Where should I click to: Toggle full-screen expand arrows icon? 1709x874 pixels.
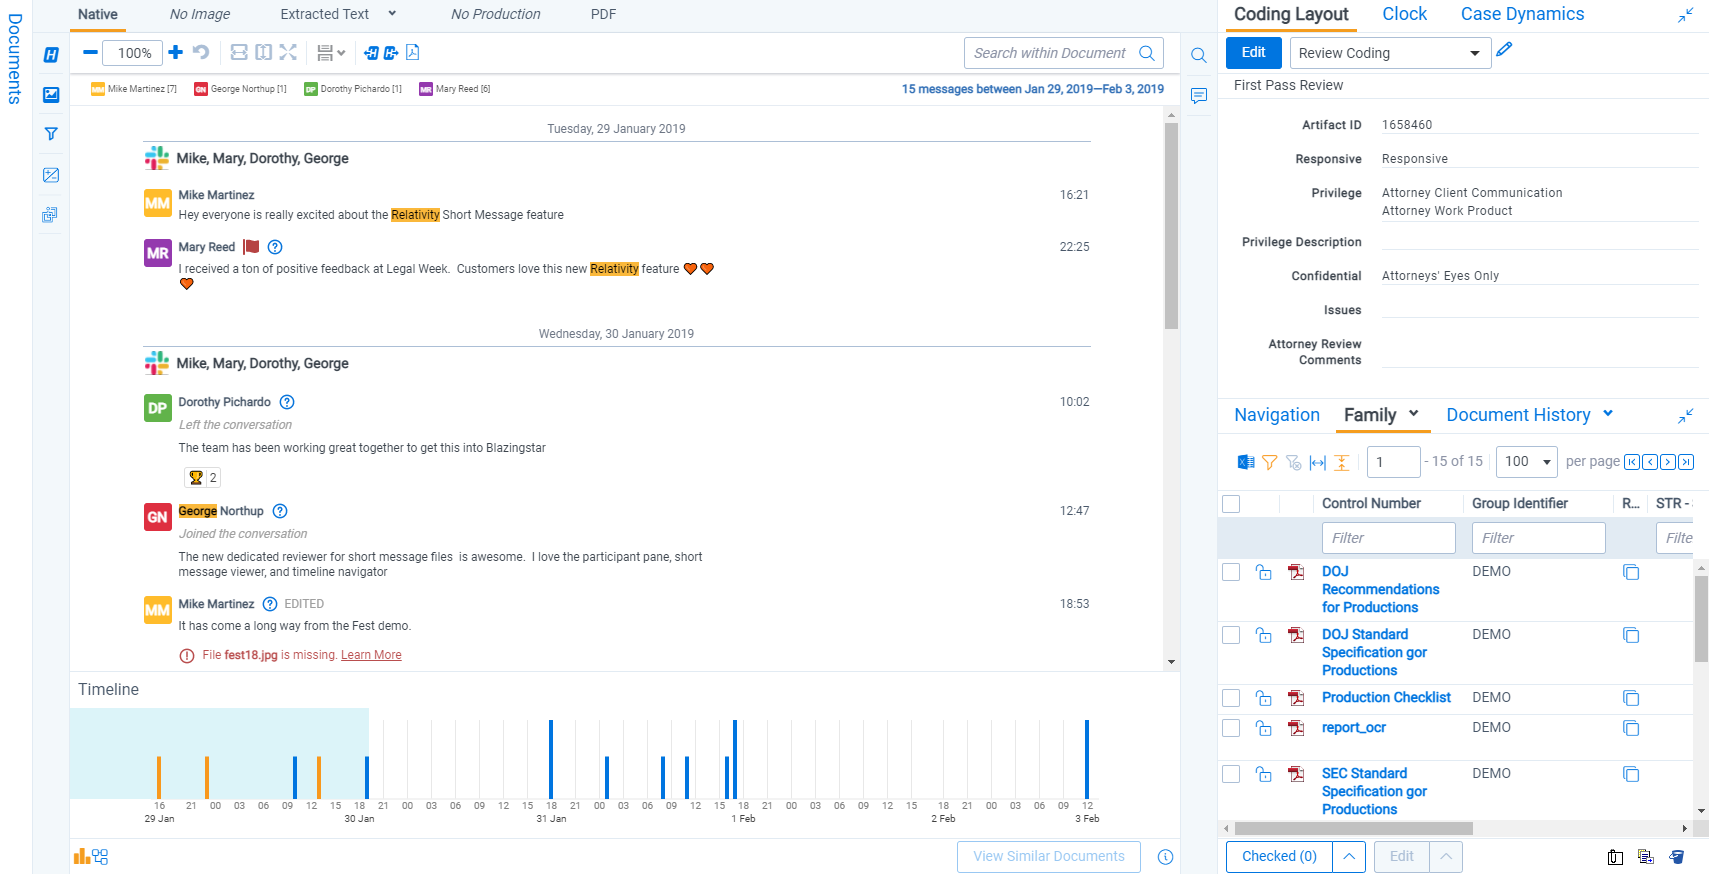pos(288,52)
